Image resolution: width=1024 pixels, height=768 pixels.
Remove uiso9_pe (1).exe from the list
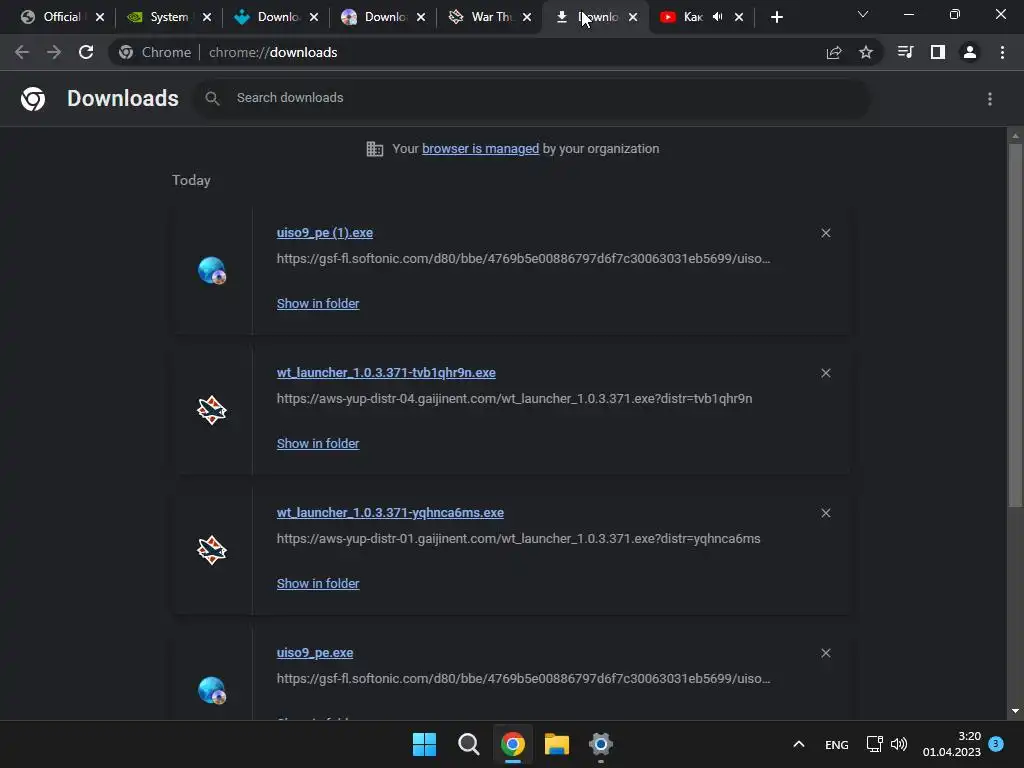coord(825,233)
